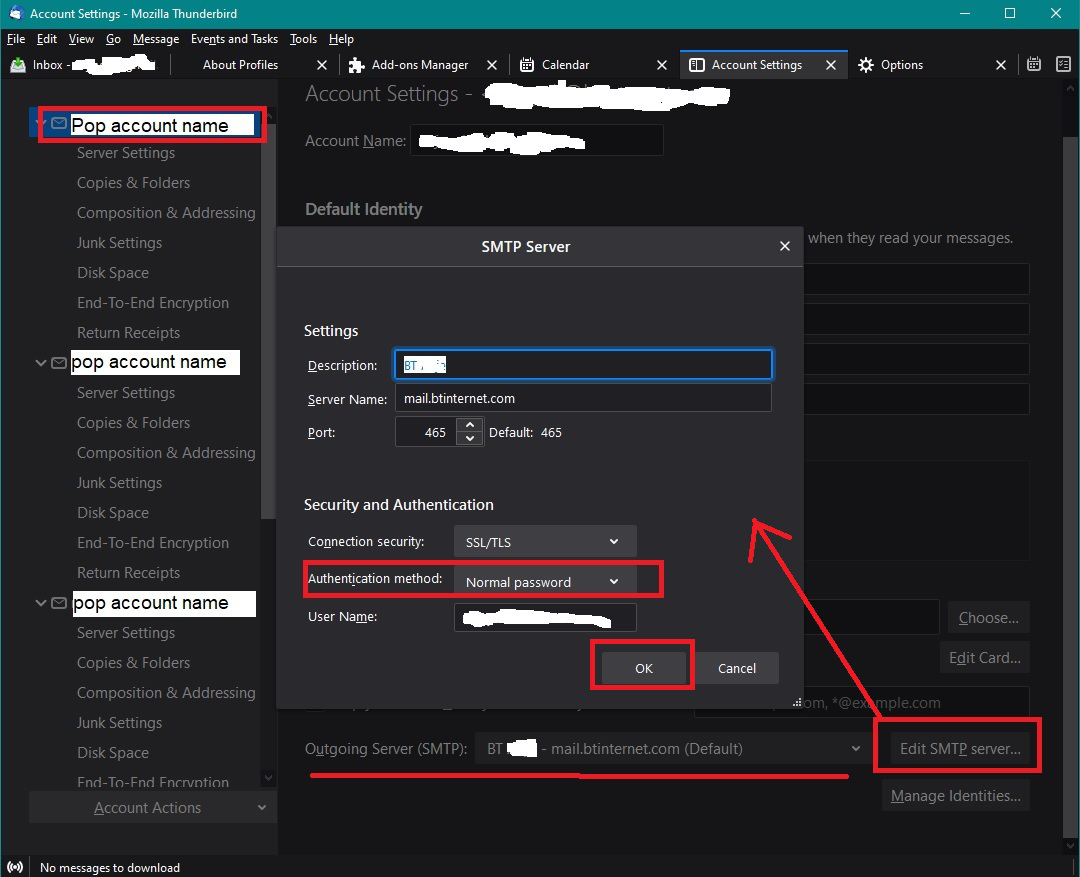Screen dimensions: 1080x877
Task: Close the Options tab
Action: click(1001, 65)
